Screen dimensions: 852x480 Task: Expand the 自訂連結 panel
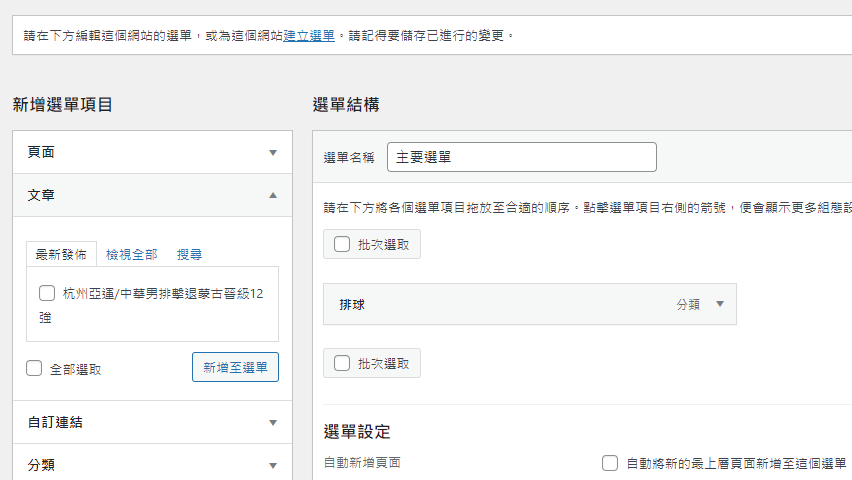pos(152,422)
